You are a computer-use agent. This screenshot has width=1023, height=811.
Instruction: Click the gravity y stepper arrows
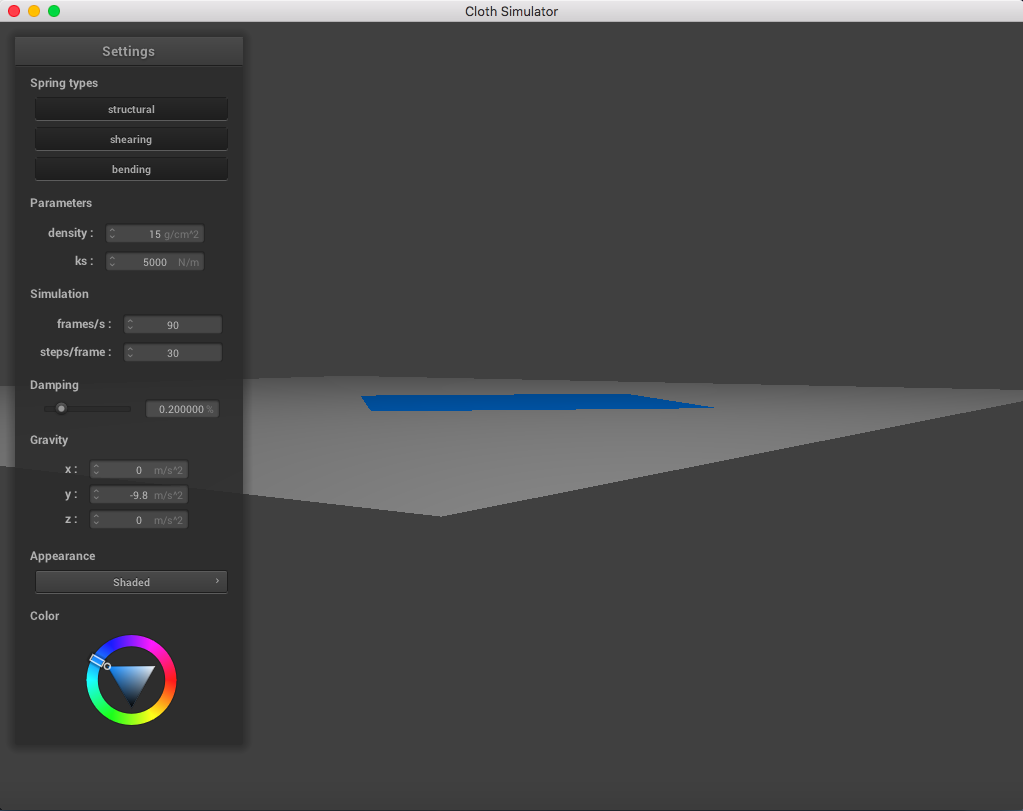coord(96,495)
